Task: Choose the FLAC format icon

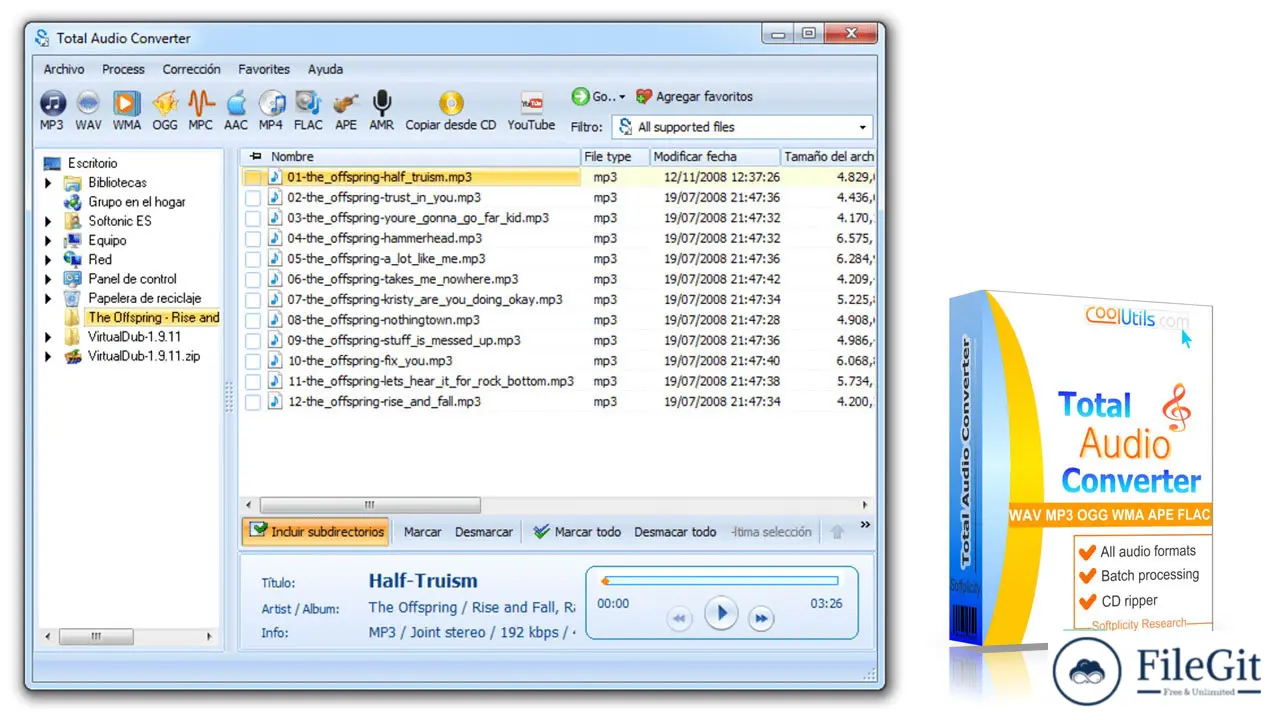Action: tap(308, 103)
